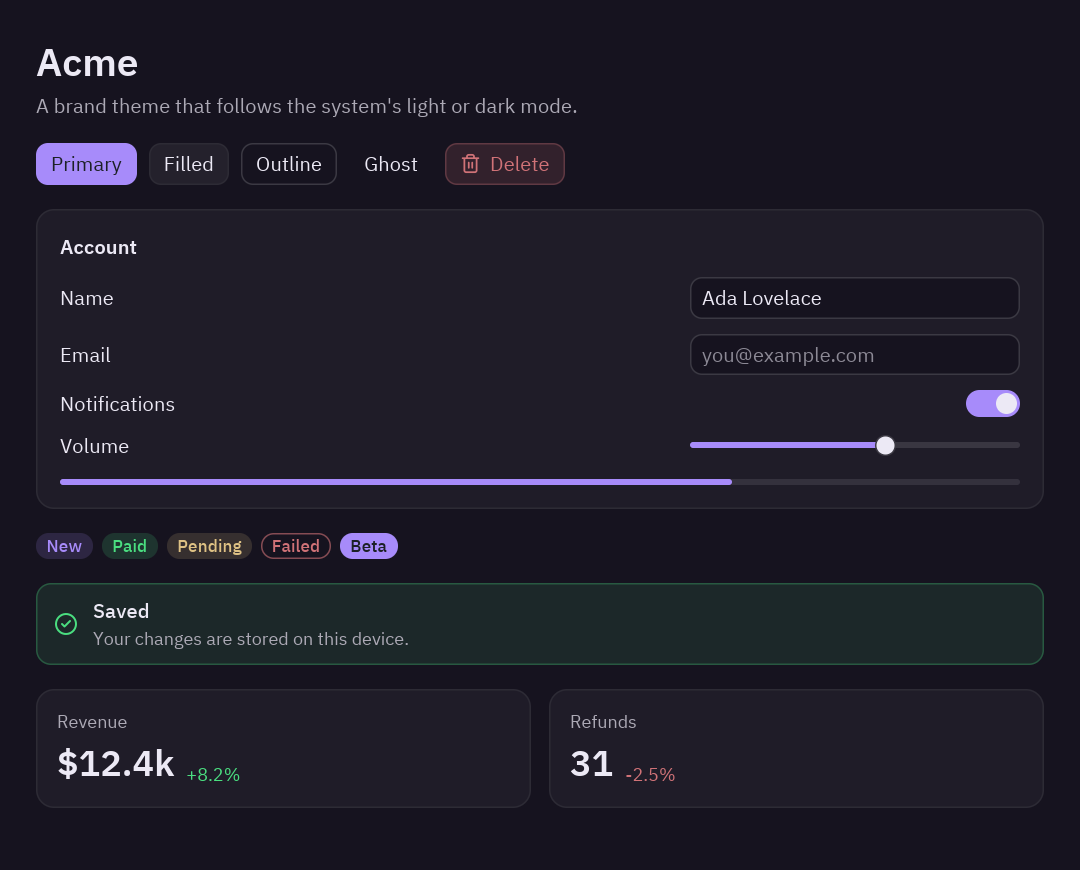This screenshot has width=1080, height=870.
Task: Click the Account section heading
Action: 98,247
